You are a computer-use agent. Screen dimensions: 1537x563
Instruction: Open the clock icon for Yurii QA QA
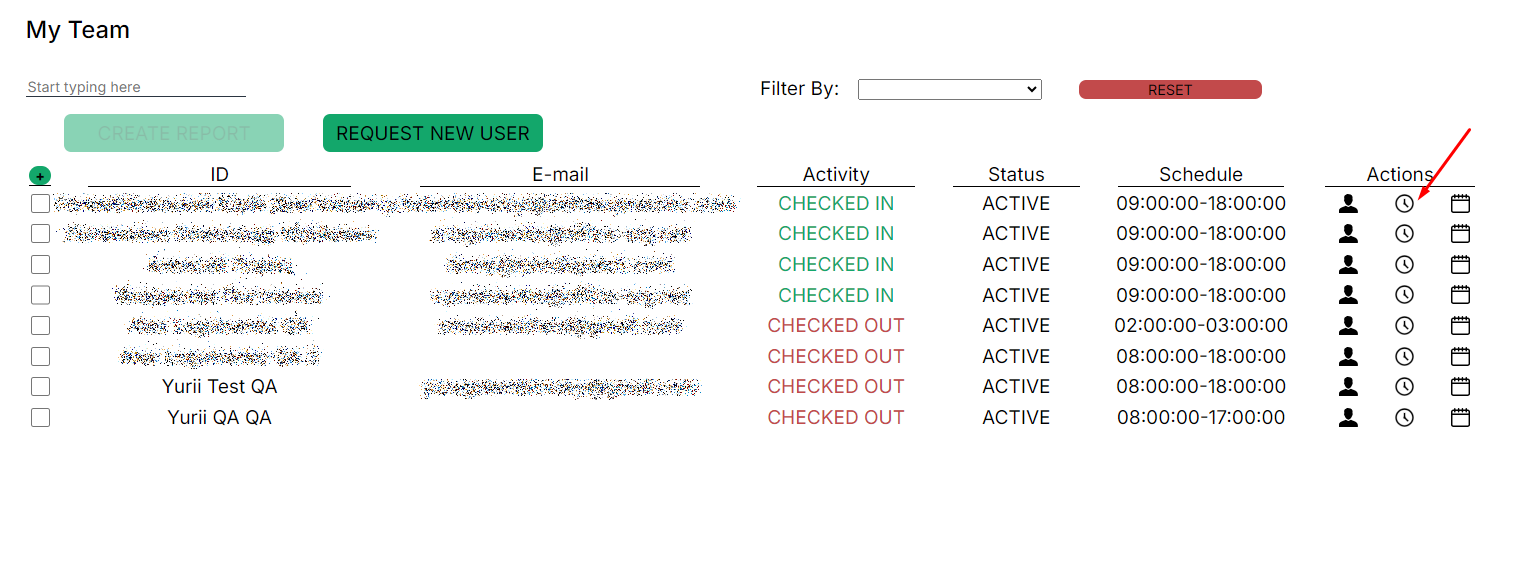(1405, 418)
